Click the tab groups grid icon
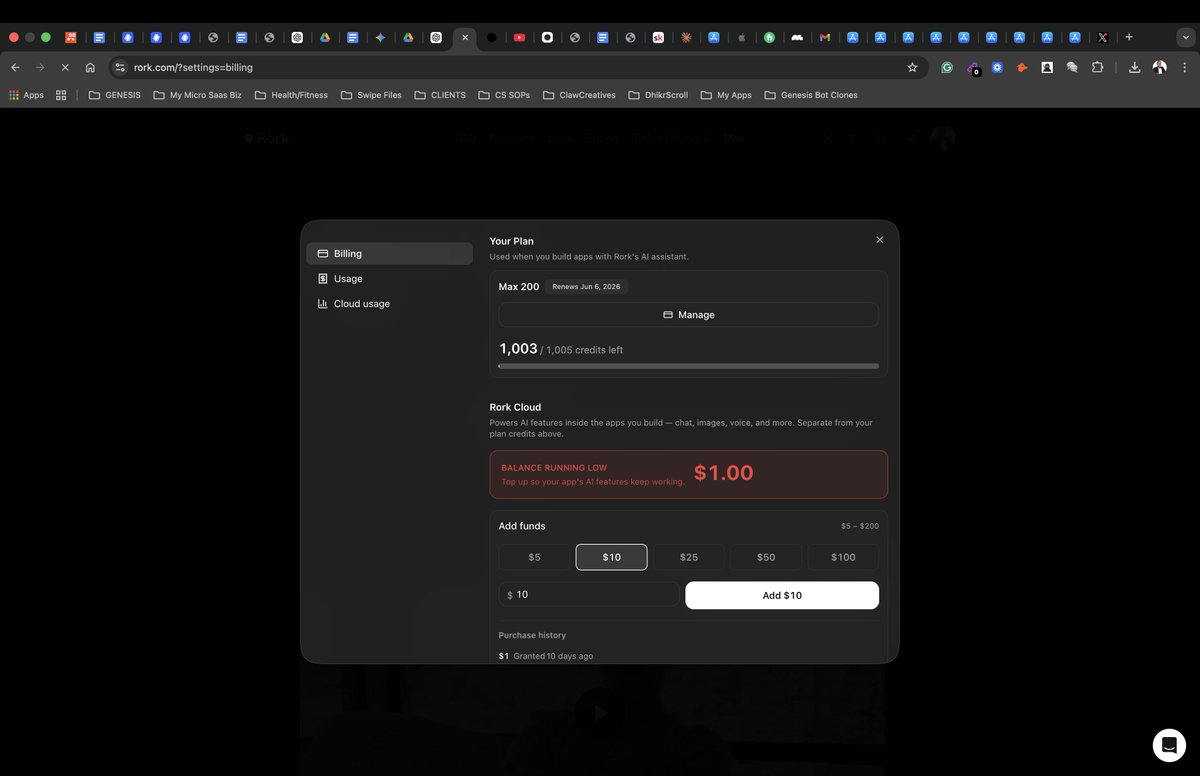The height and width of the screenshot is (776, 1200). (x=61, y=95)
